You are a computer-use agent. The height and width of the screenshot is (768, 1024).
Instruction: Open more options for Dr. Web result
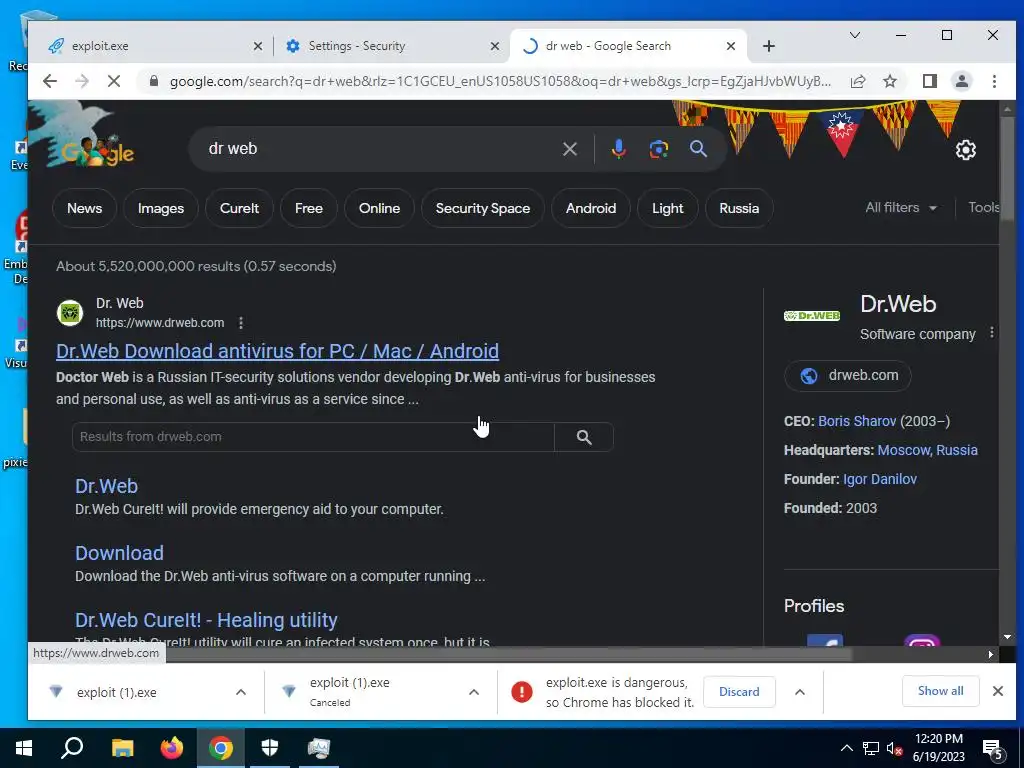(241, 323)
